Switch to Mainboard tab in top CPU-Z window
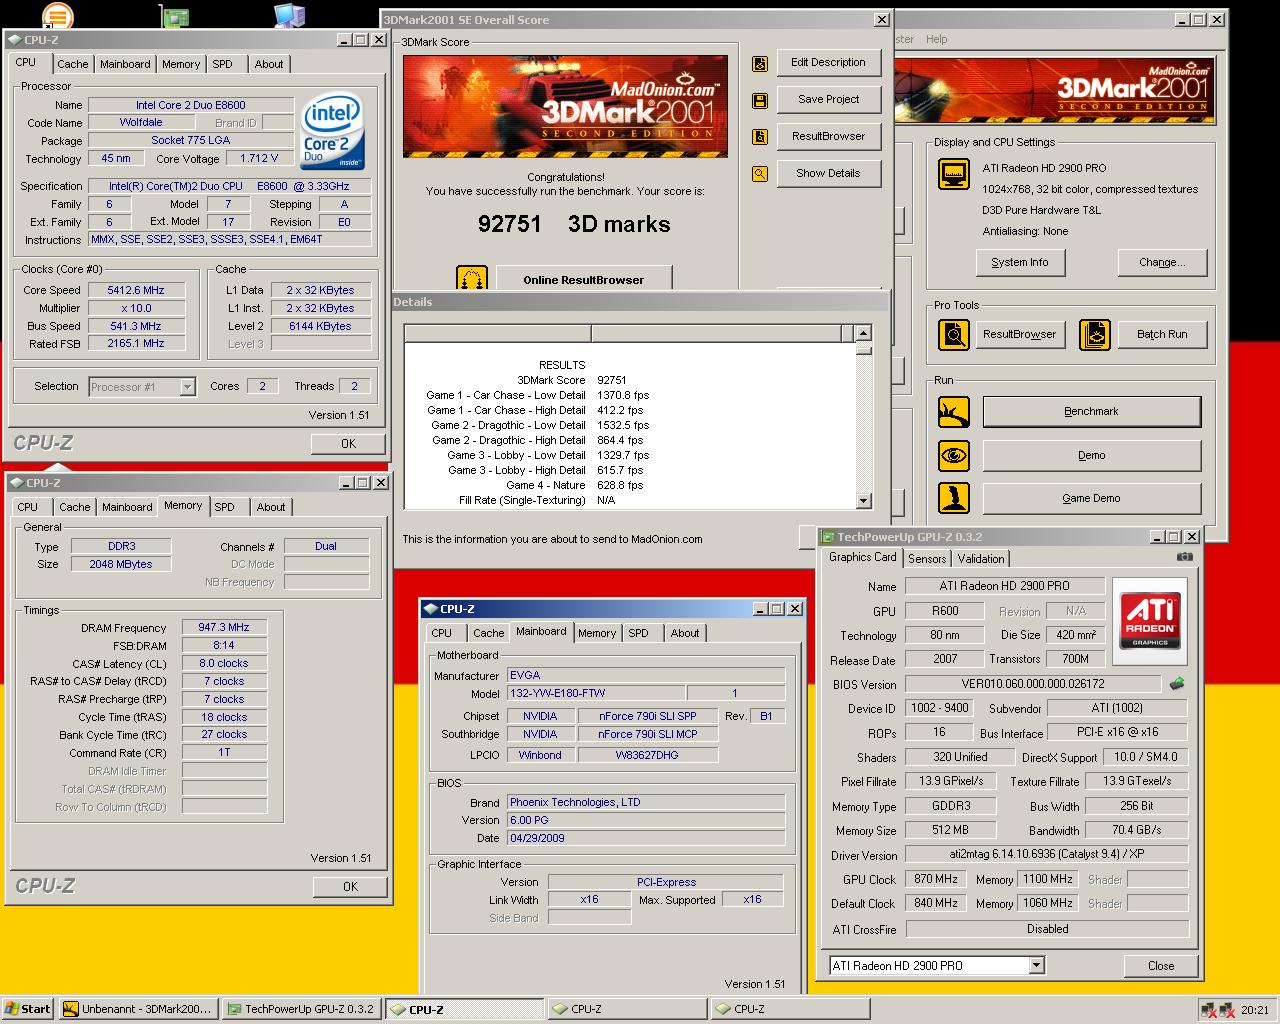Viewport: 1280px width, 1024px height. coord(125,64)
